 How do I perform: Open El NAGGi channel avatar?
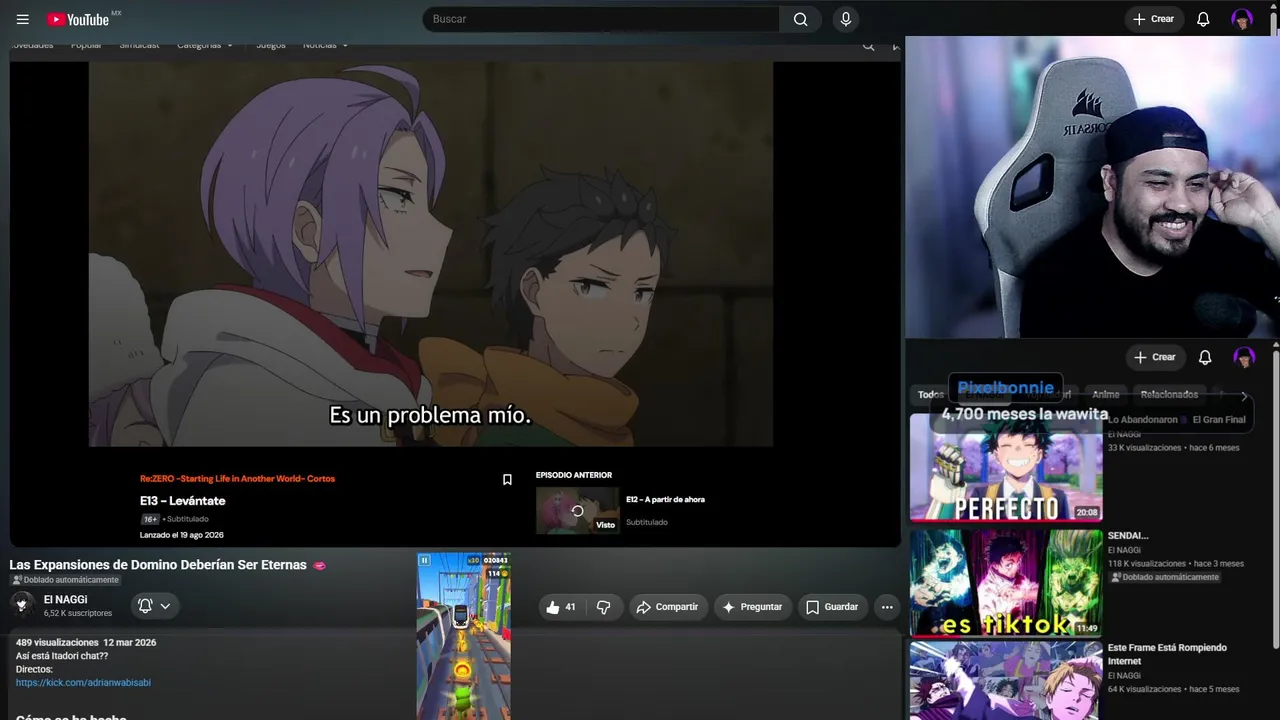coord(22,605)
